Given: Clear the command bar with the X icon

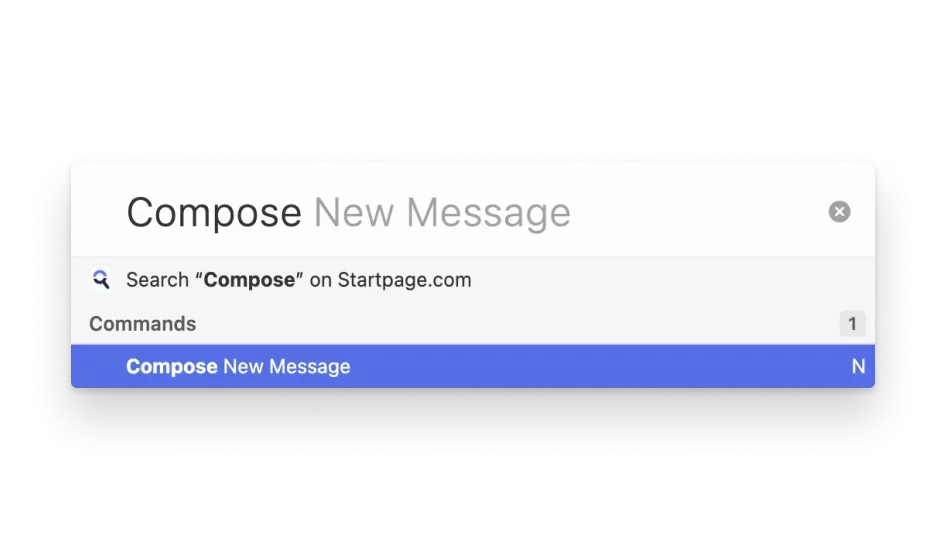Looking at the screenshot, I should click(839, 212).
